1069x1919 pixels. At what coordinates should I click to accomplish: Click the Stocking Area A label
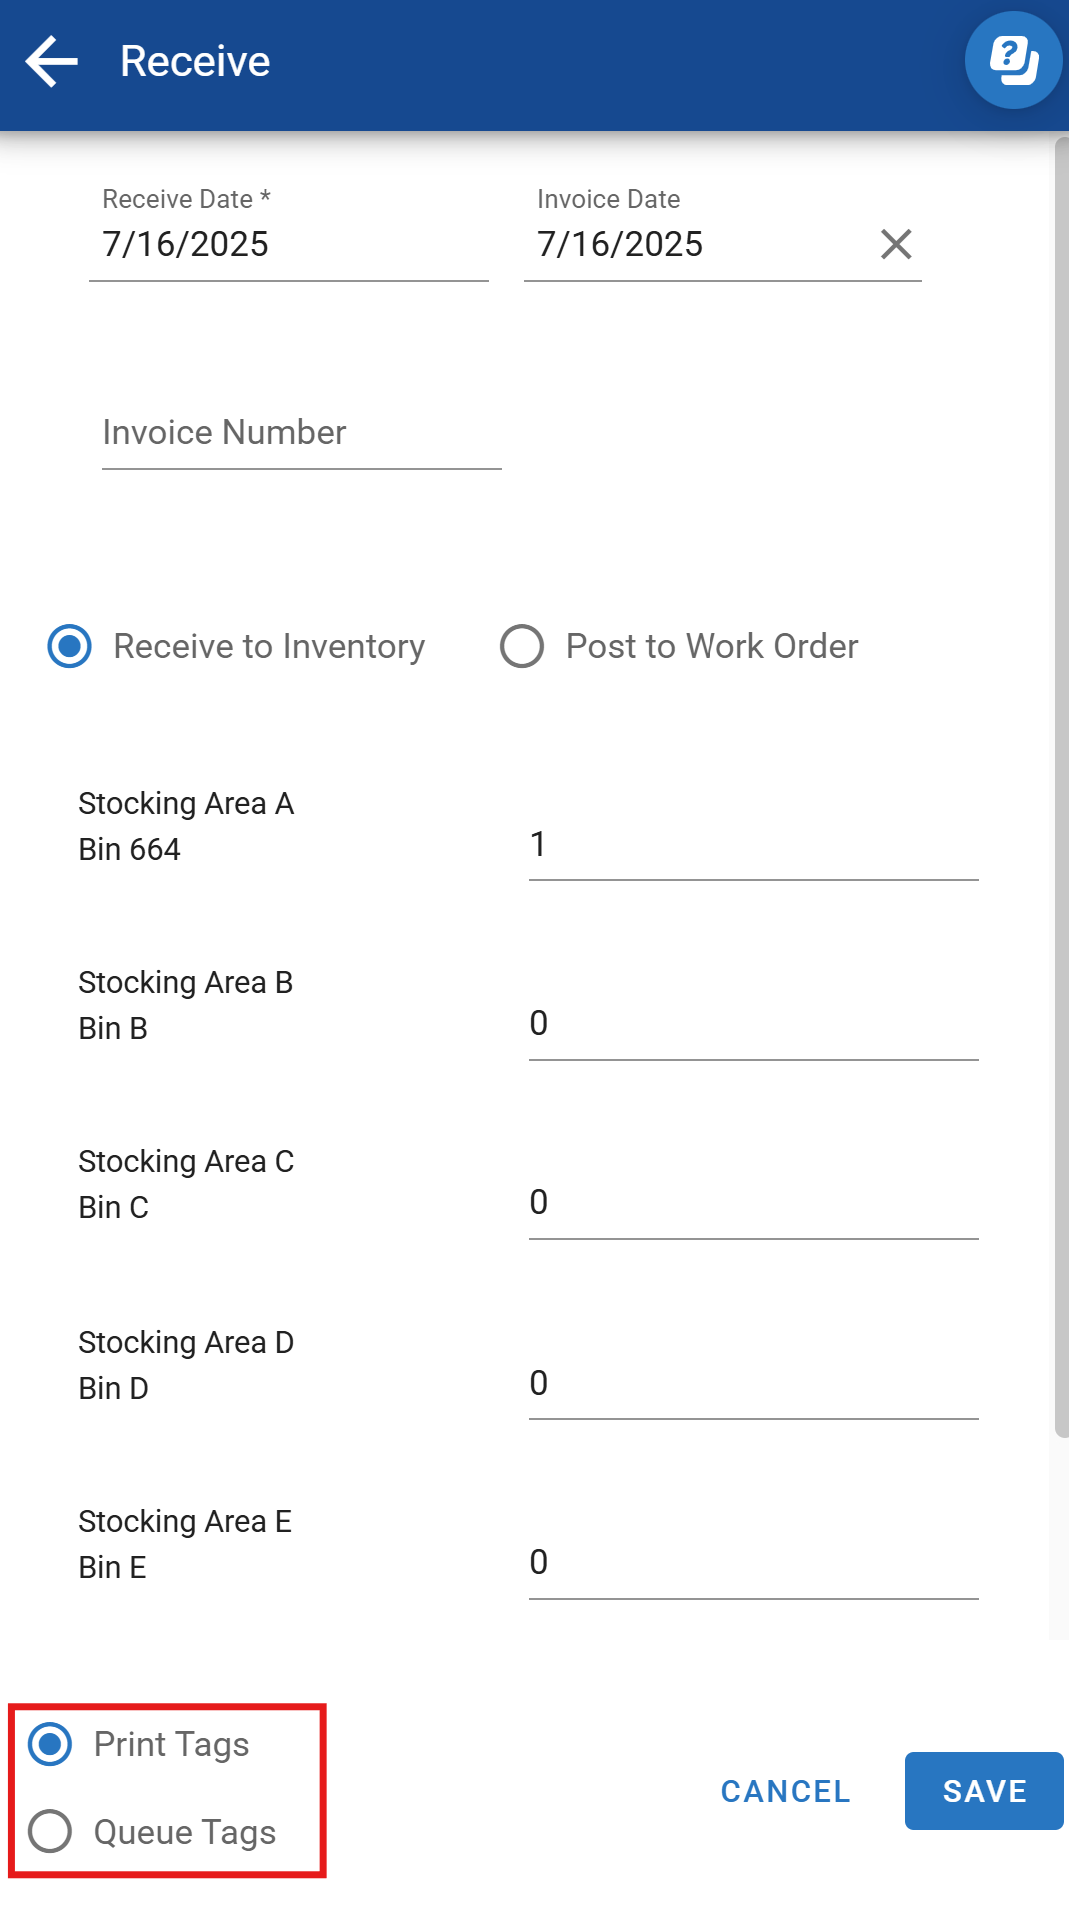pyautogui.click(x=186, y=804)
